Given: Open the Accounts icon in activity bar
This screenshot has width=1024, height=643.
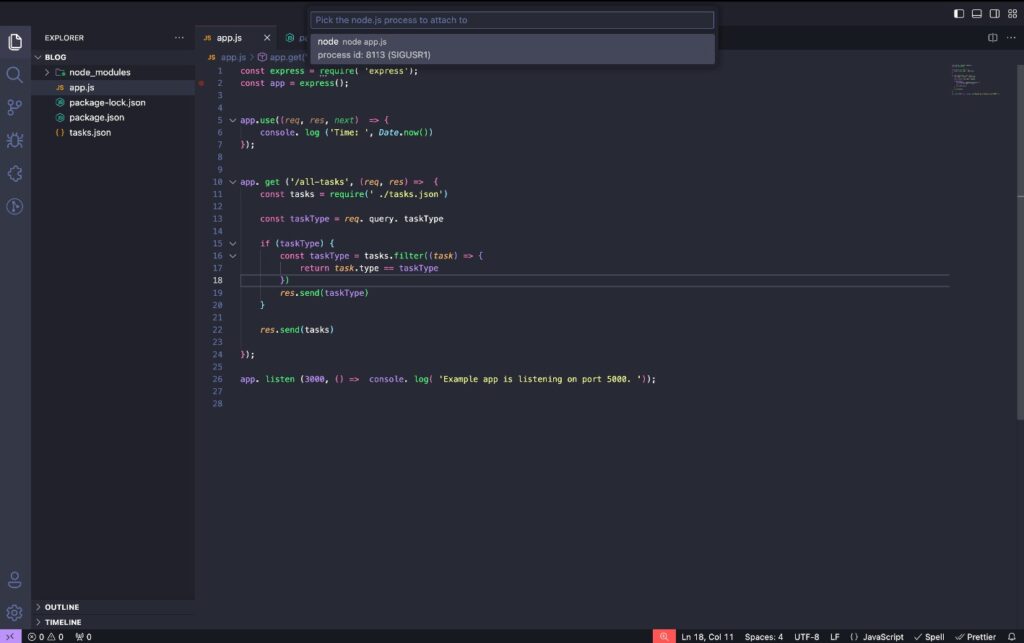Looking at the screenshot, I should click(x=14, y=580).
